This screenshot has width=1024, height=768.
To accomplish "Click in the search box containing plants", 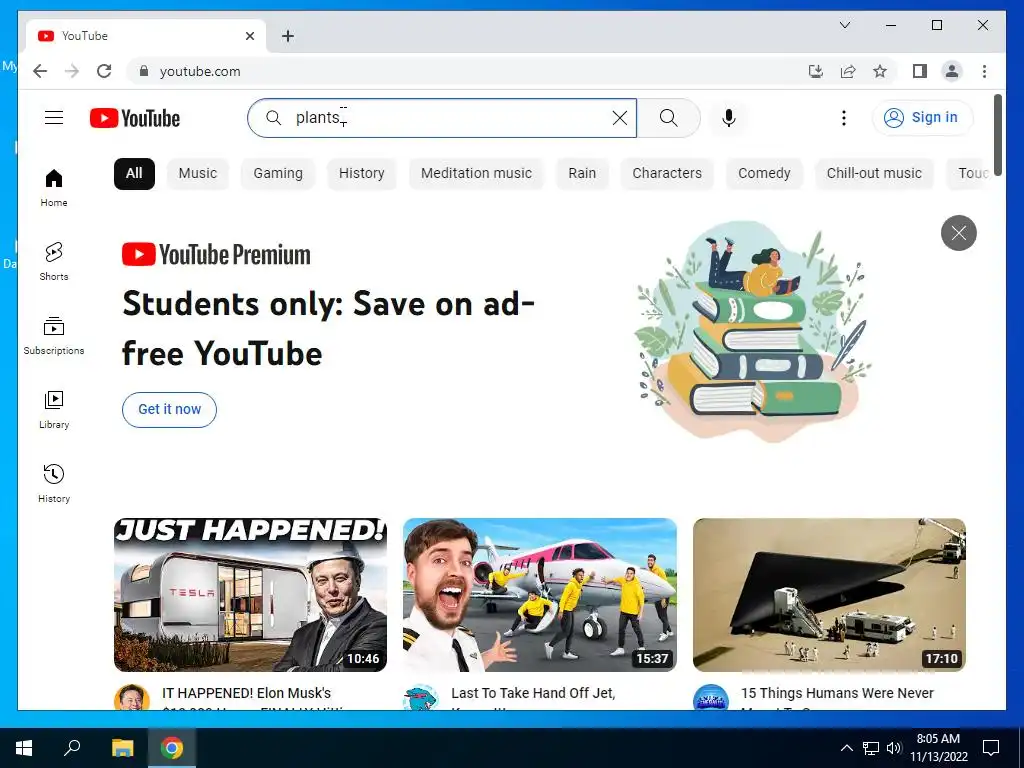I will point(441,118).
